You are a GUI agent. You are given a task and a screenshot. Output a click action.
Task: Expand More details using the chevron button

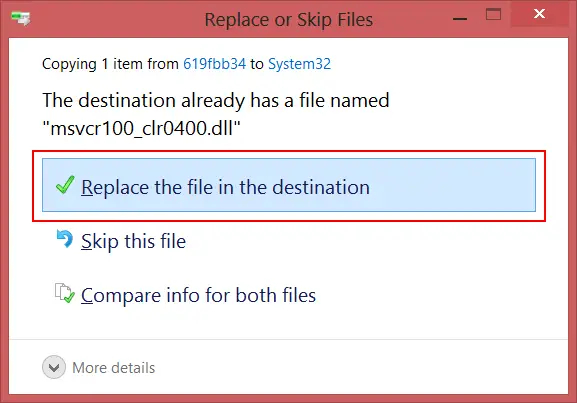point(54,367)
